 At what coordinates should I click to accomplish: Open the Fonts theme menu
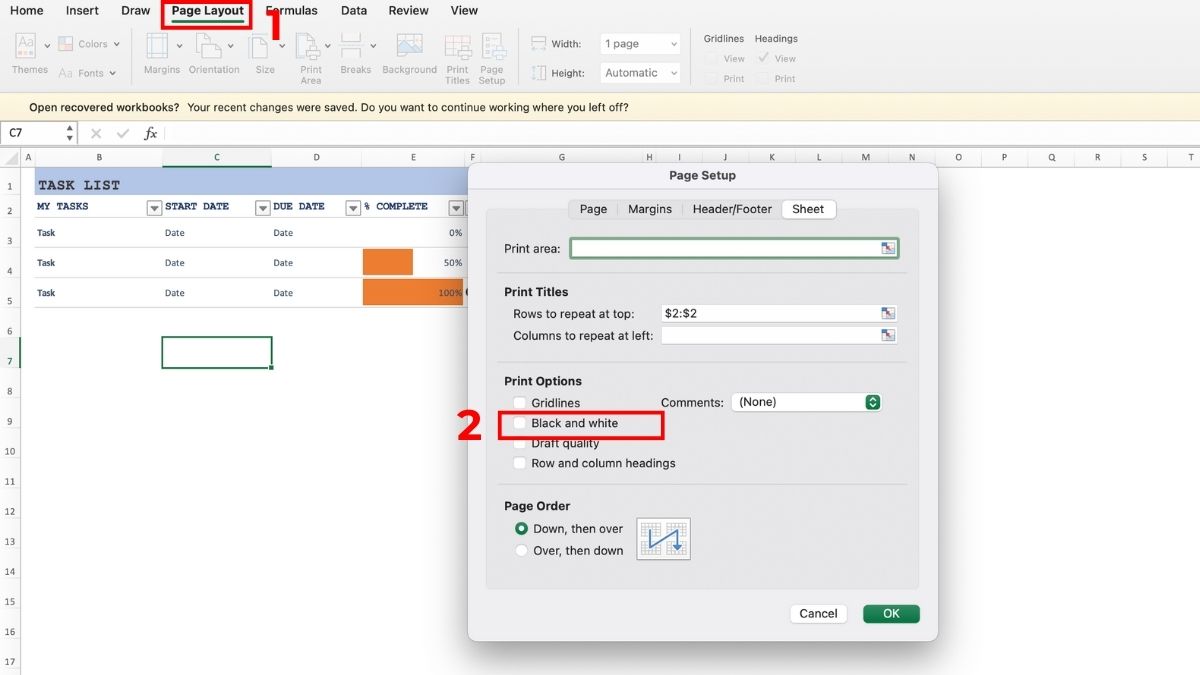click(x=87, y=73)
